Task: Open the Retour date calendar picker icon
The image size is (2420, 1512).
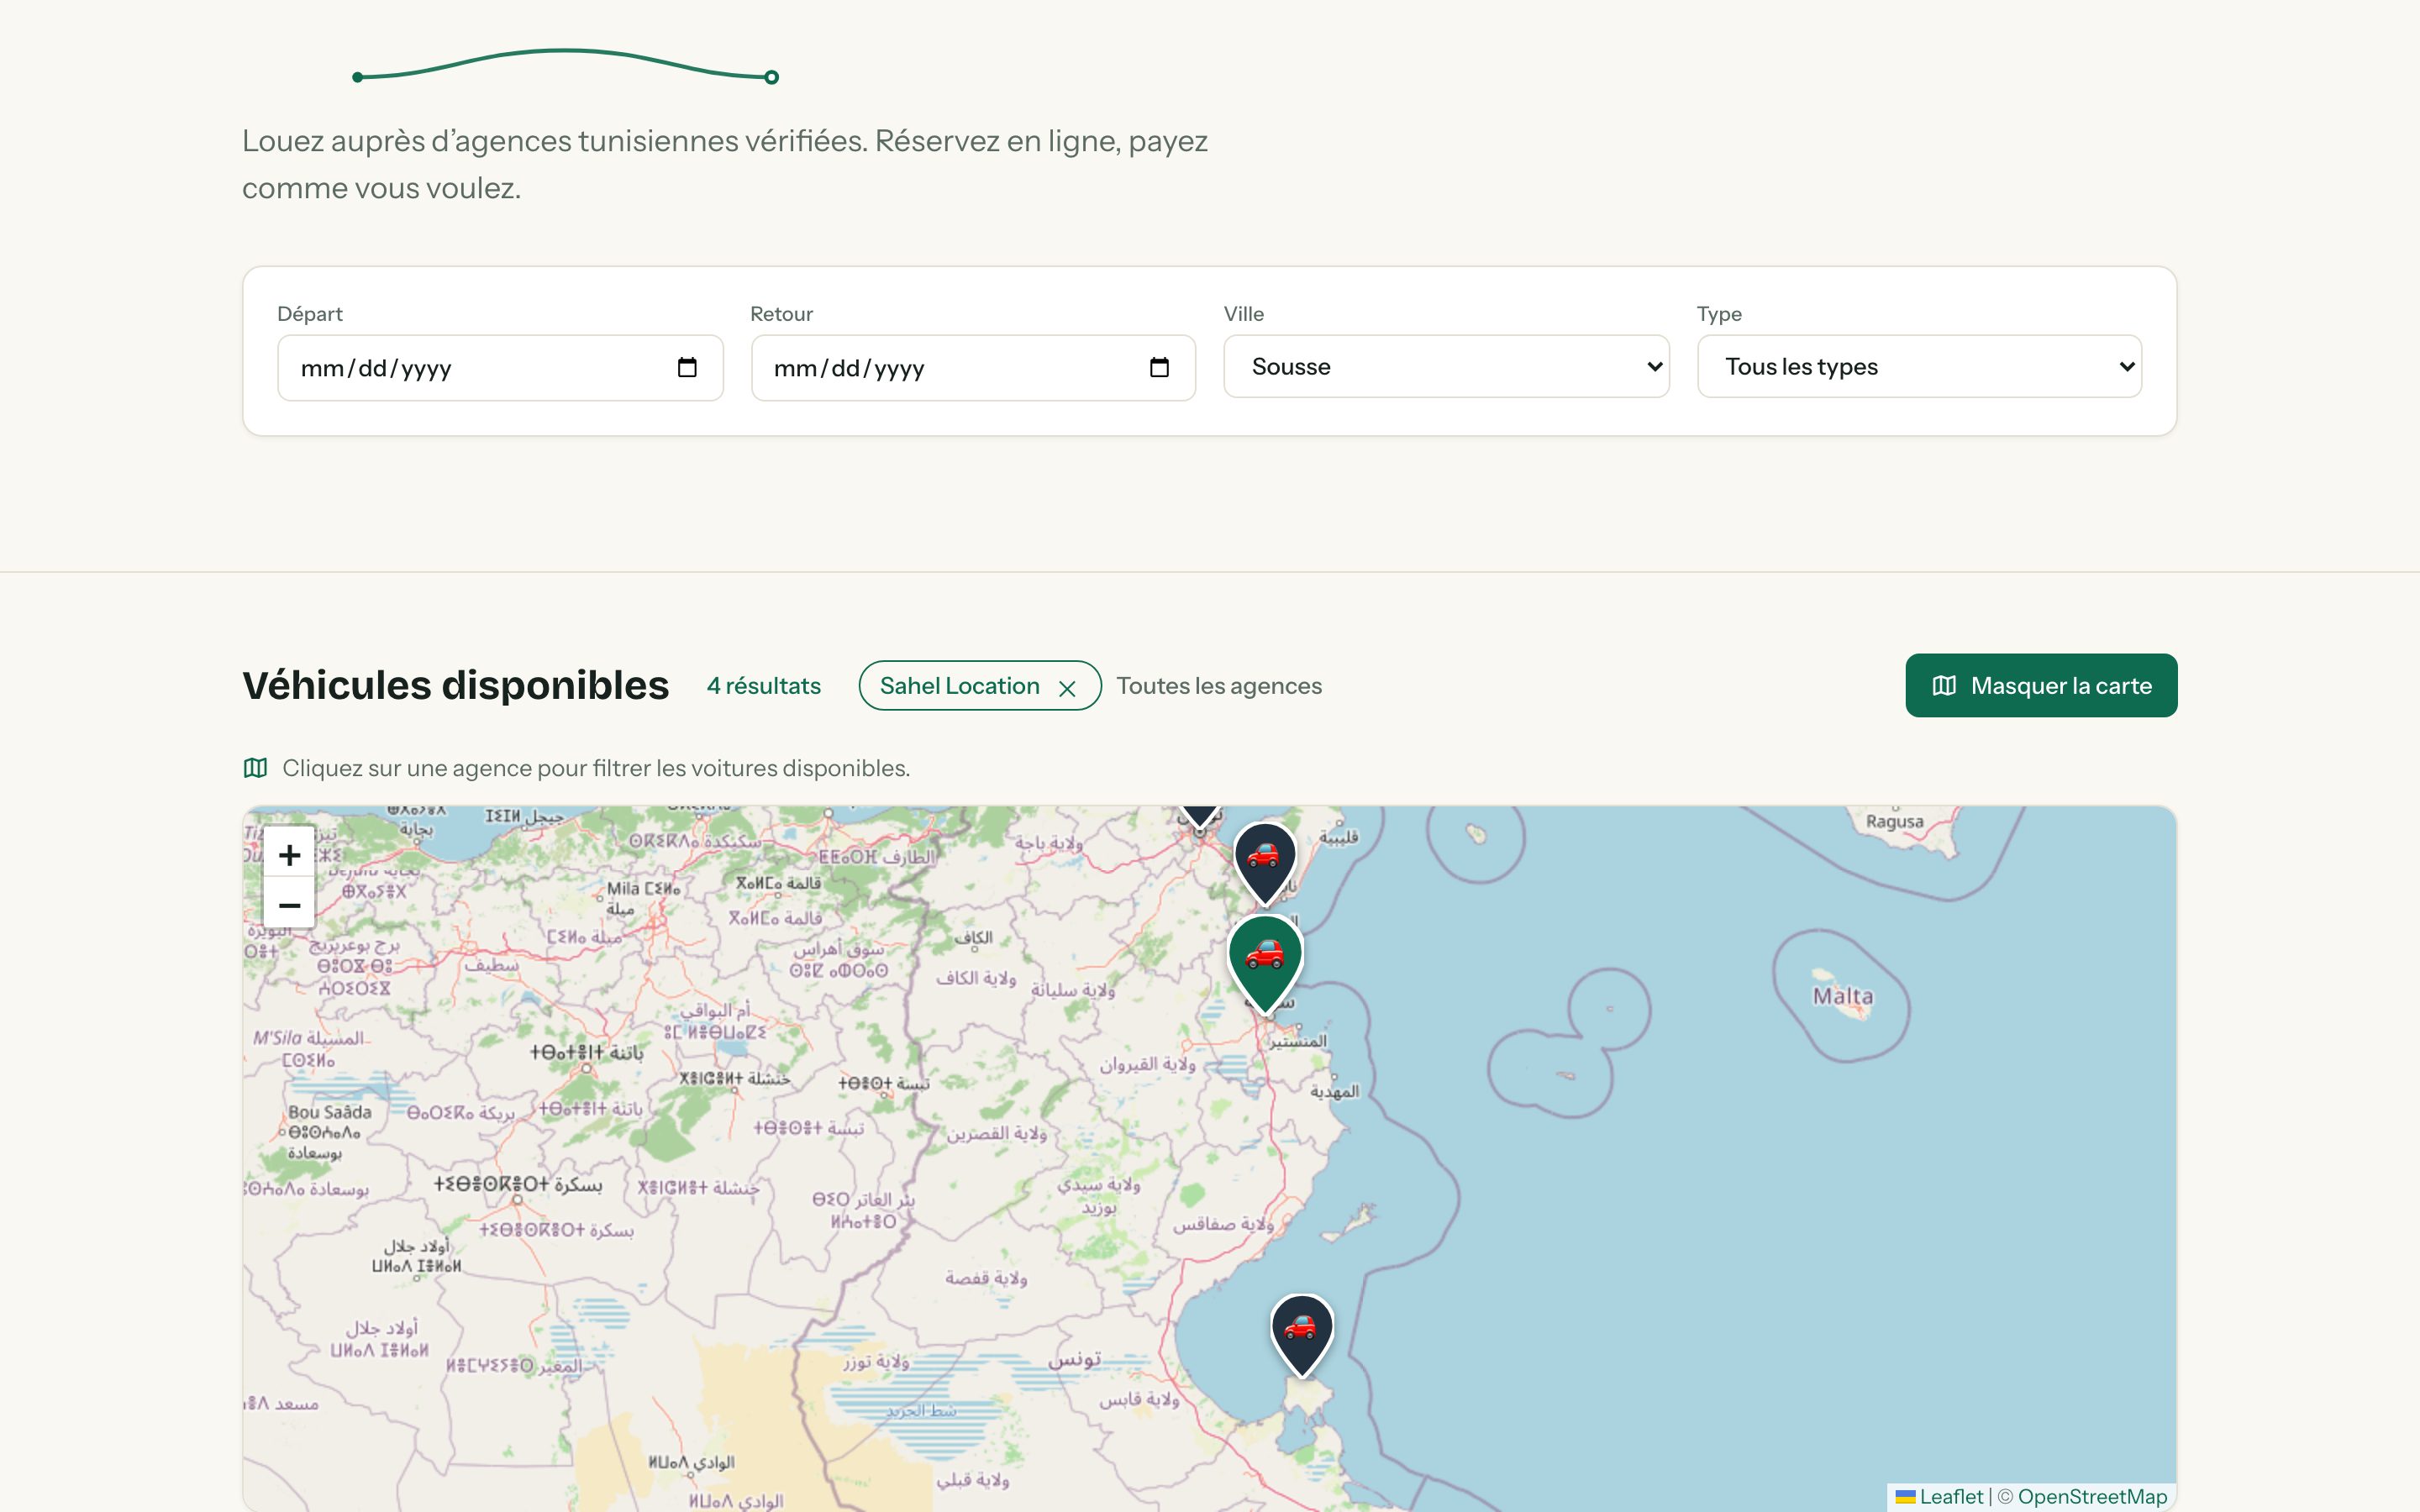Action: (1159, 367)
